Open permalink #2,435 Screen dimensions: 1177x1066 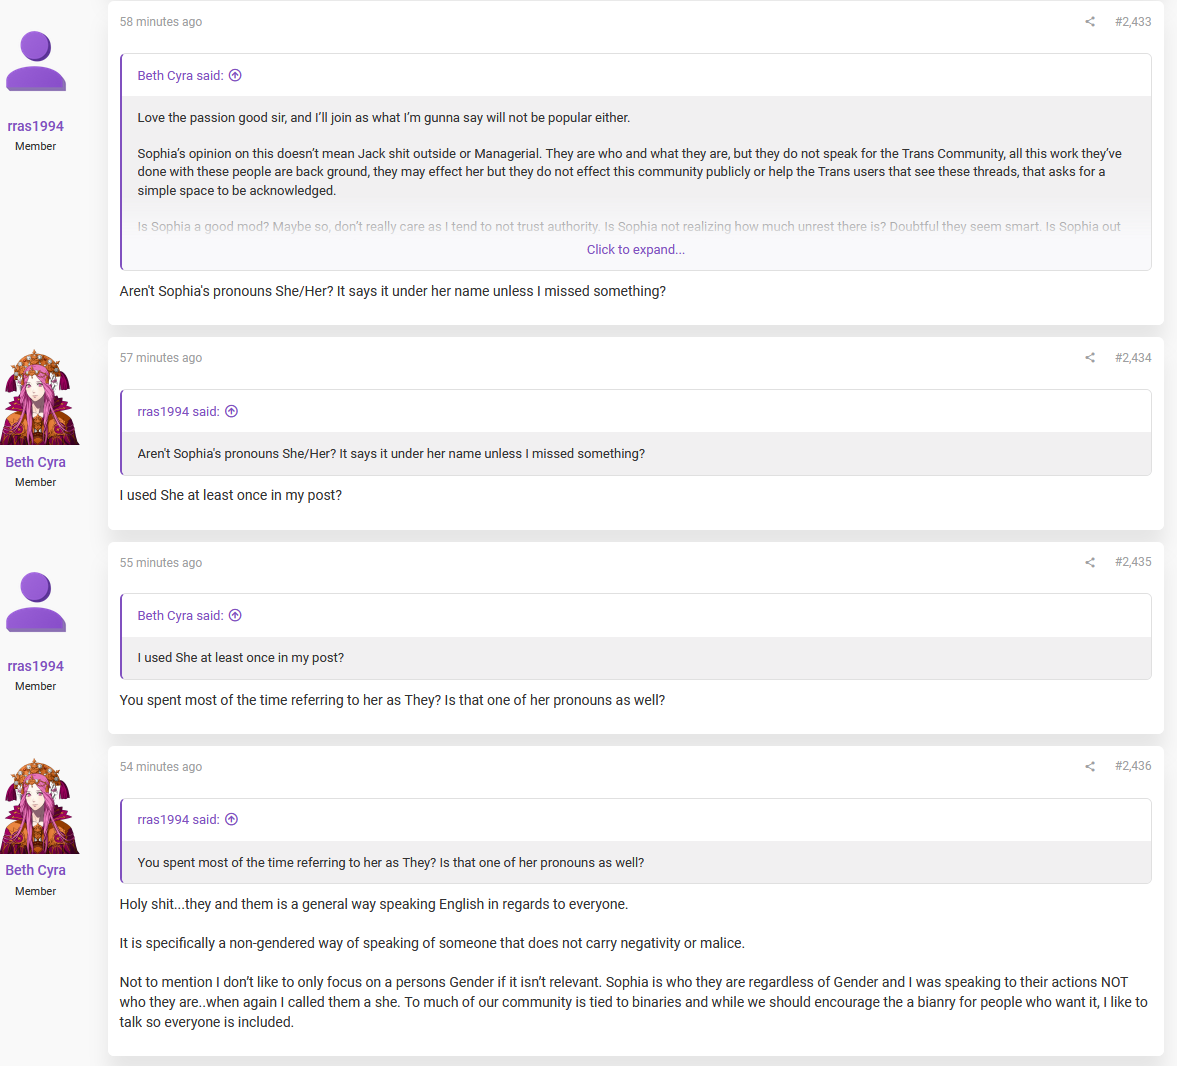tap(1133, 562)
